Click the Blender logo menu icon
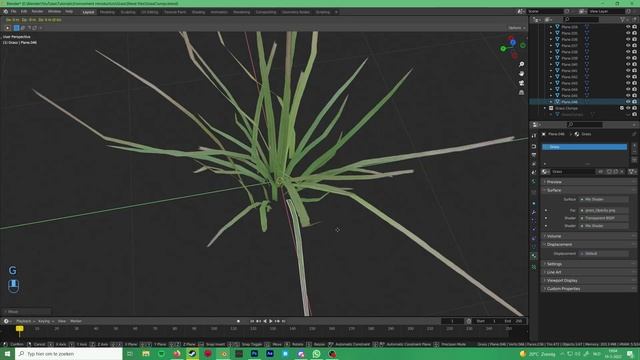This screenshot has width=640, height=360. click(x=5, y=11)
